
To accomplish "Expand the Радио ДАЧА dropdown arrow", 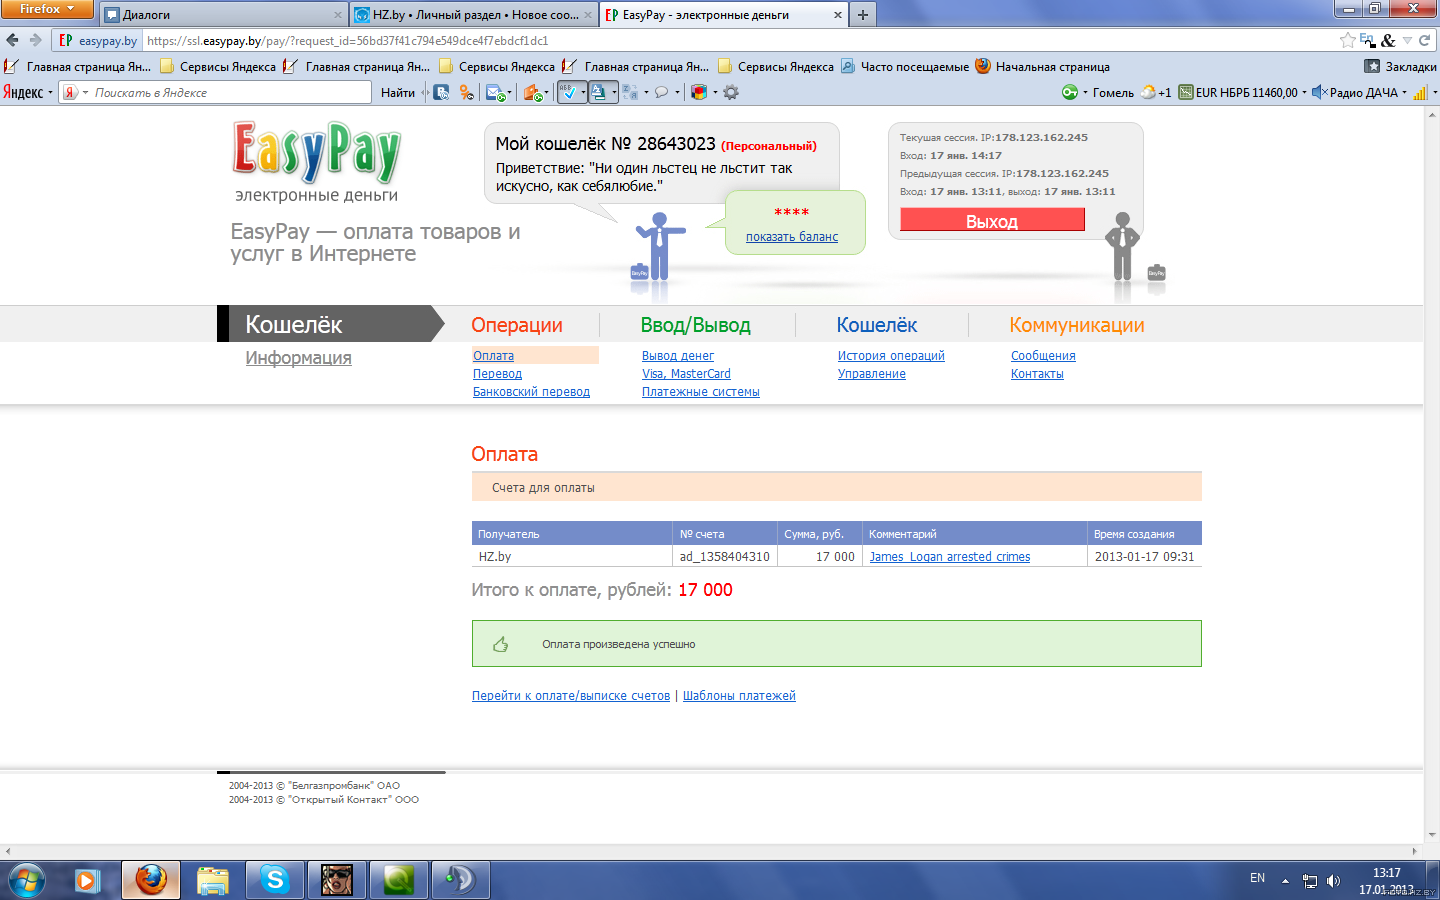I will (1404, 92).
